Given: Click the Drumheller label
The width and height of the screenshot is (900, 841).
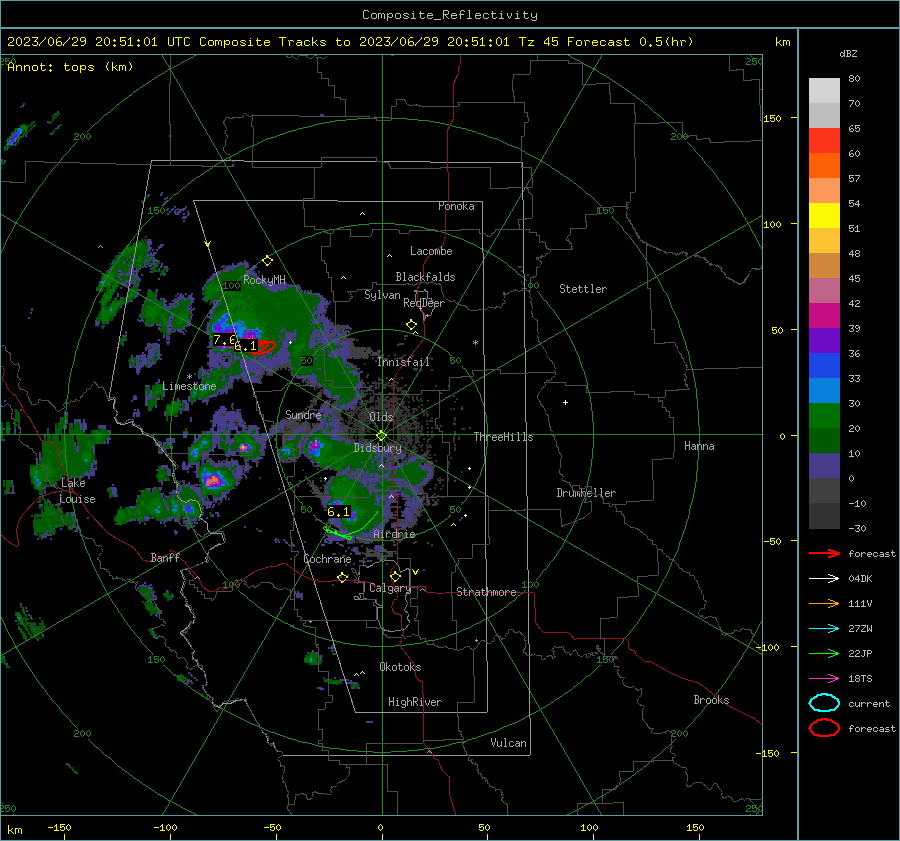Looking at the screenshot, I should 586,493.
